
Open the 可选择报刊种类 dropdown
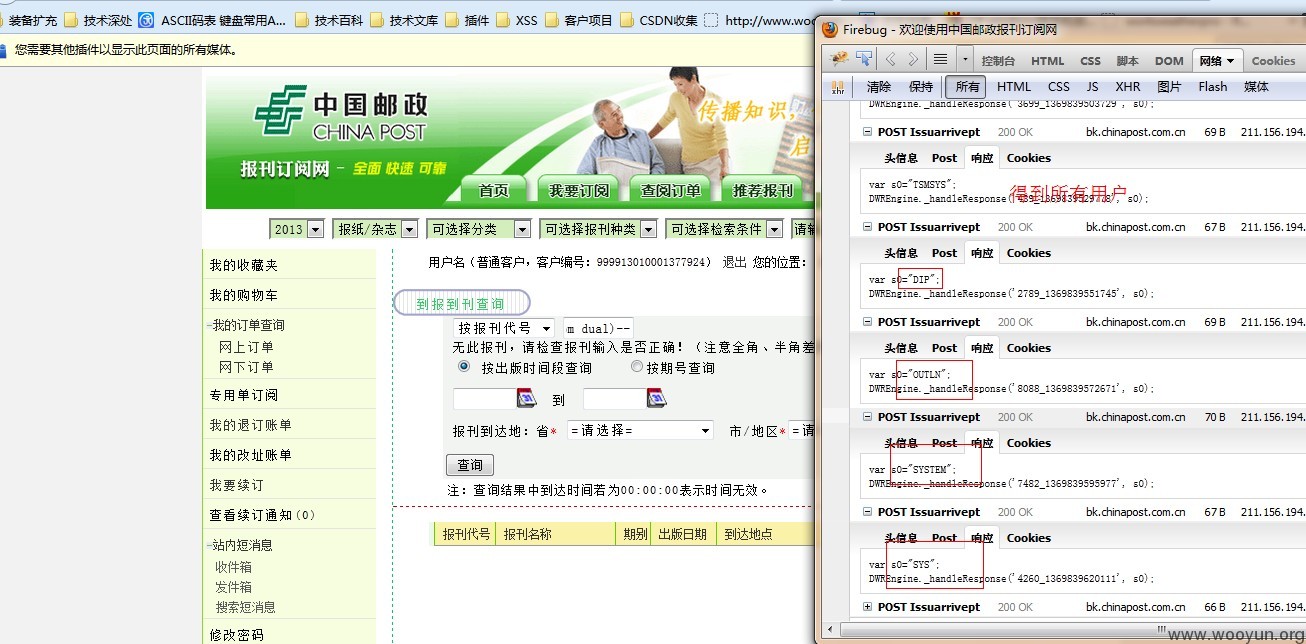pyautogui.click(x=598, y=229)
